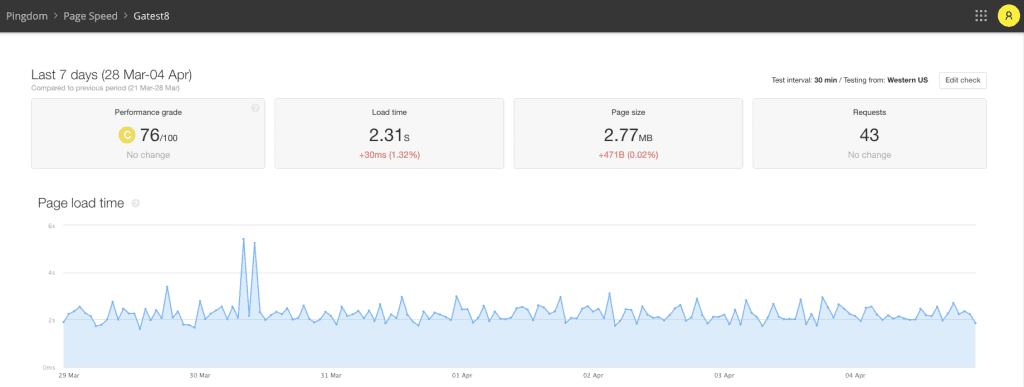The image size is (1024, 387).
Task: Click the 02 Apr axis label
Action: 593,376
